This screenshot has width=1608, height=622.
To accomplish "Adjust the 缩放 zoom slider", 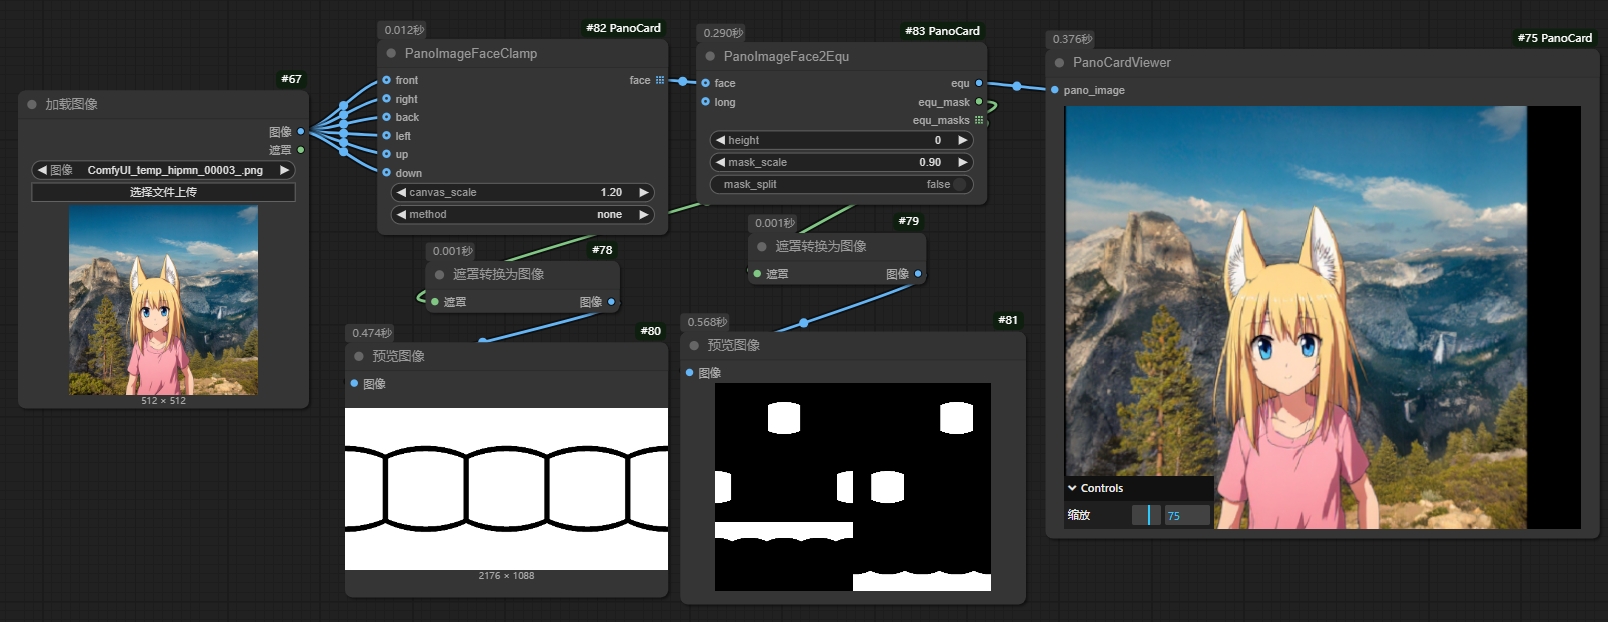I will coord(1148,515).
